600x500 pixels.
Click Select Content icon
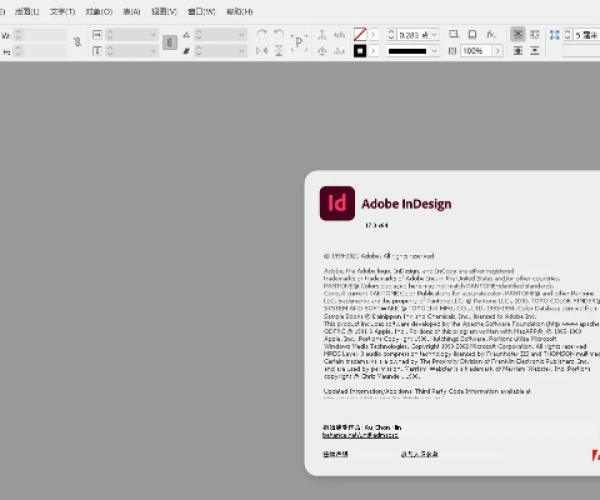[322, 50]
